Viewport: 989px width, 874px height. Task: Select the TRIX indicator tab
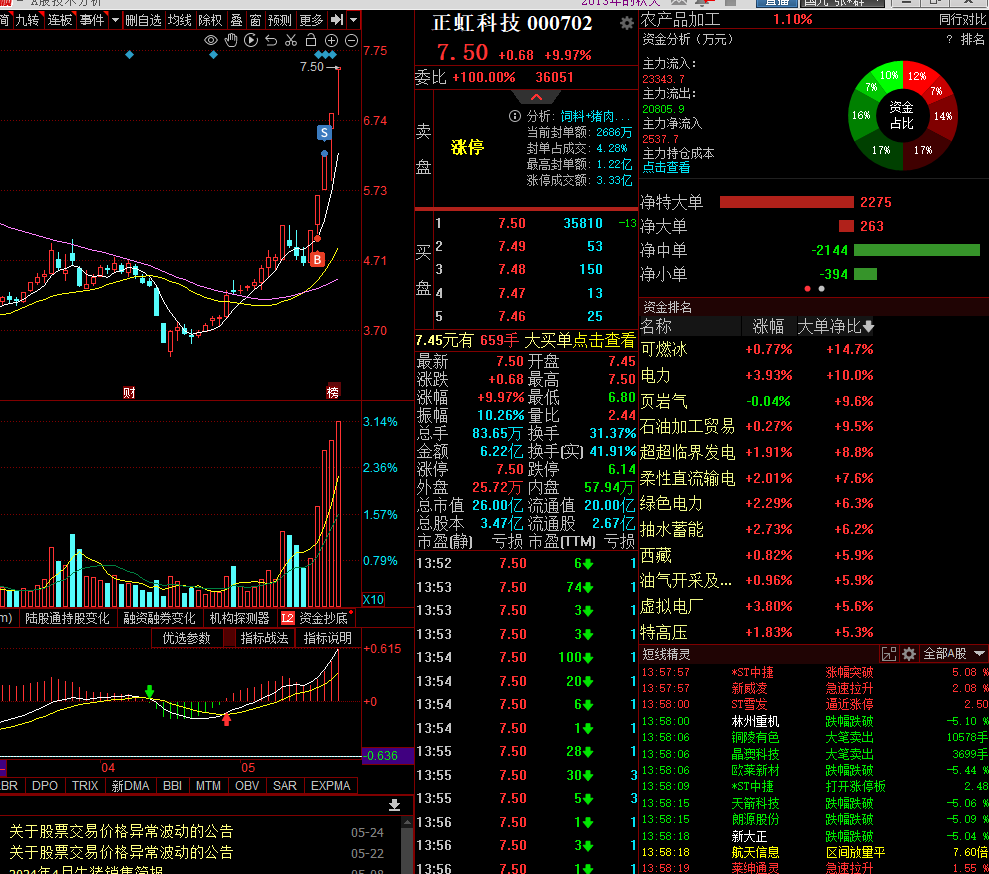[x=85, y=785]
